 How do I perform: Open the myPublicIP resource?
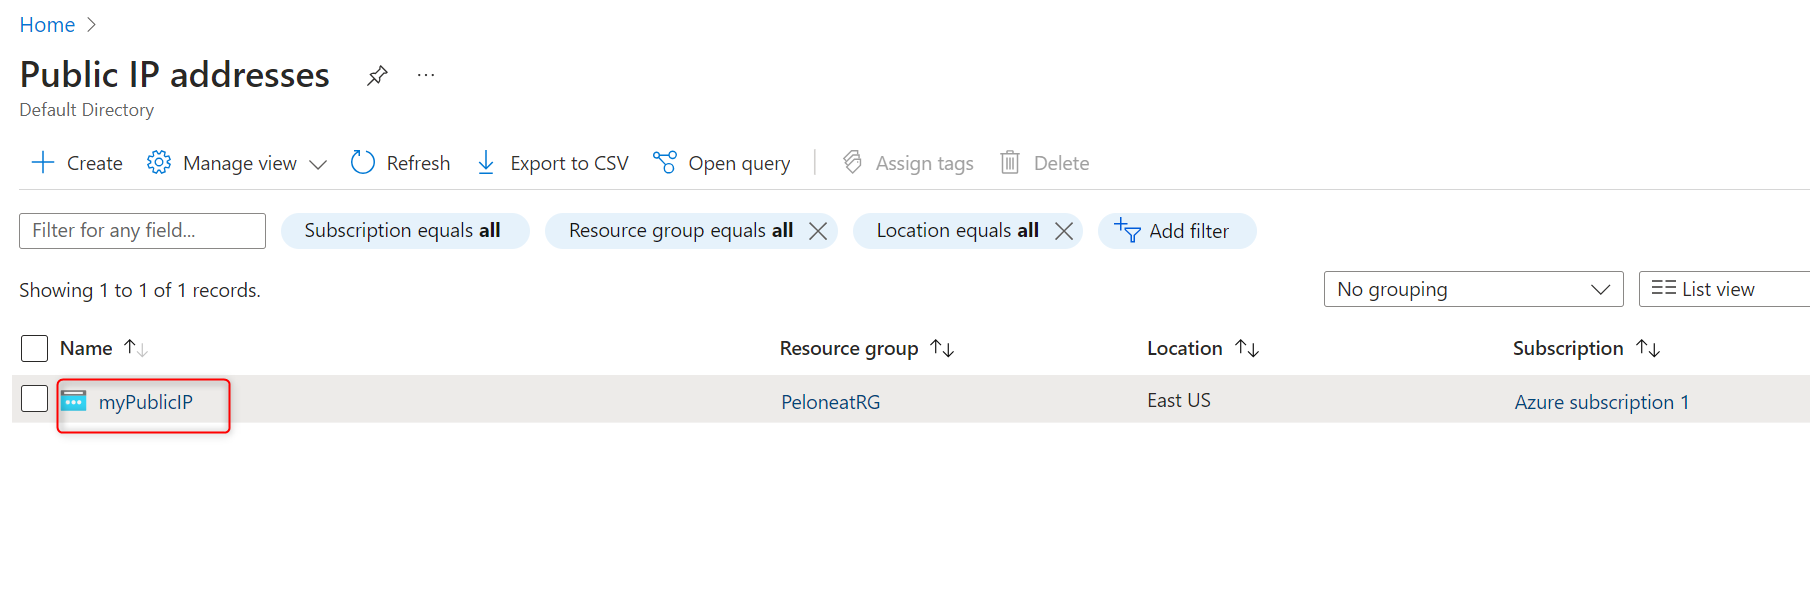[145, 402]
